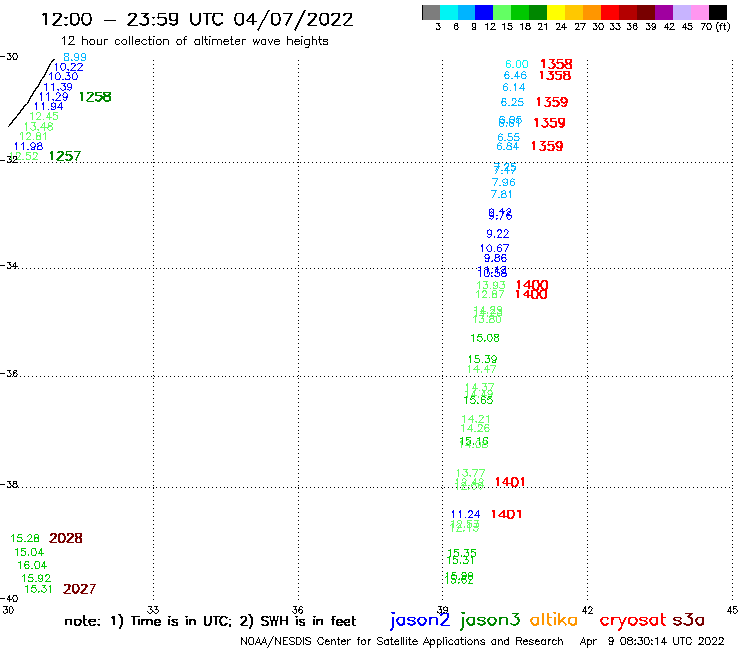This screenshot has width=740, height=650.
Task: Click the 1359 time label beside 6.25
Action: tap(552, 102)
